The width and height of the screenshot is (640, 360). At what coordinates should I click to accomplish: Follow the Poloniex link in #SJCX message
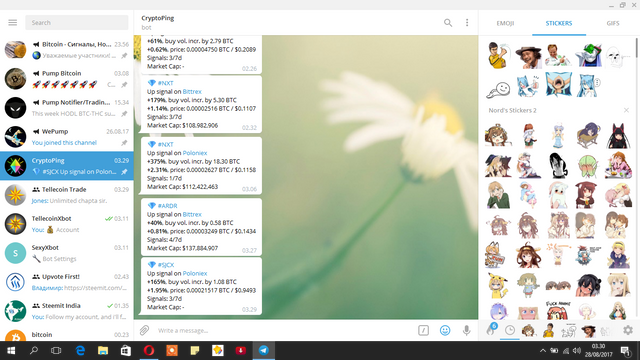coord(195,273)
